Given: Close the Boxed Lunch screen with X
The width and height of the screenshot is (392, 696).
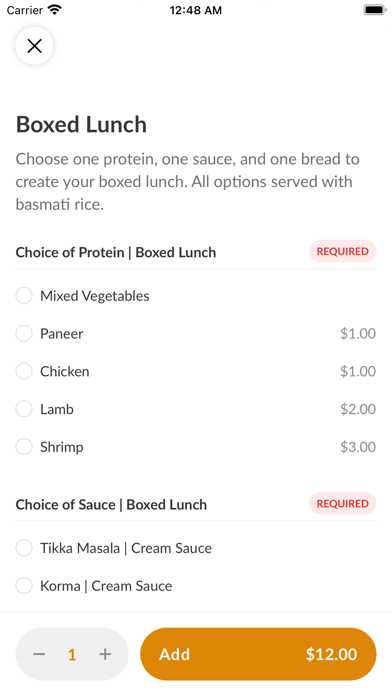Looking at the screenshot, I should click(x=34, y=46).
